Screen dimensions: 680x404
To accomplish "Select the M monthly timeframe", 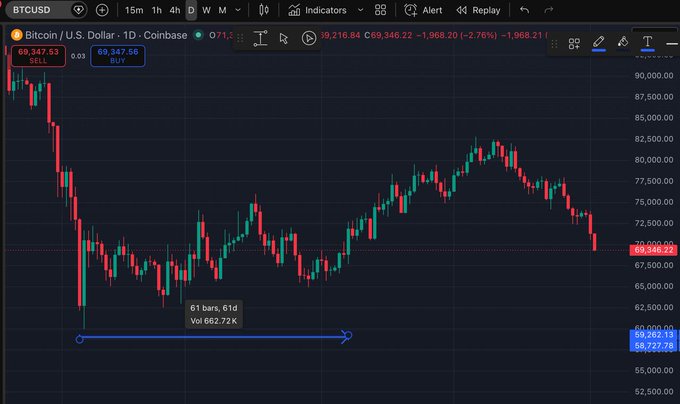I will point(222,10).
